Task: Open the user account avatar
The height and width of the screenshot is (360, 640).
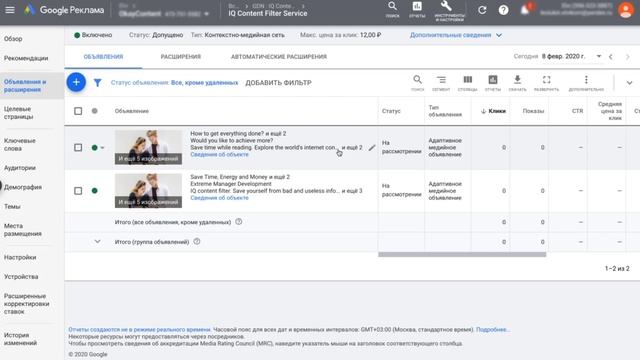Action: 625,10
